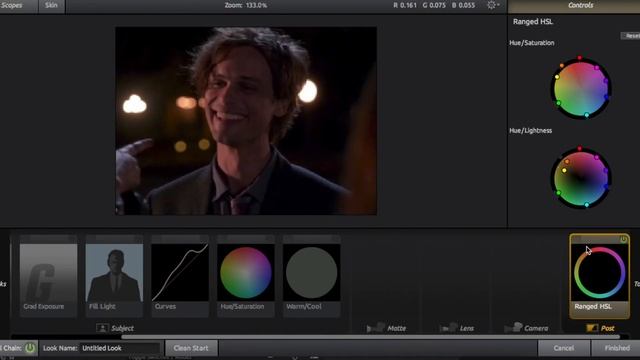
Task: Open the Grad Exposure tool card
Action: point(48,276)
